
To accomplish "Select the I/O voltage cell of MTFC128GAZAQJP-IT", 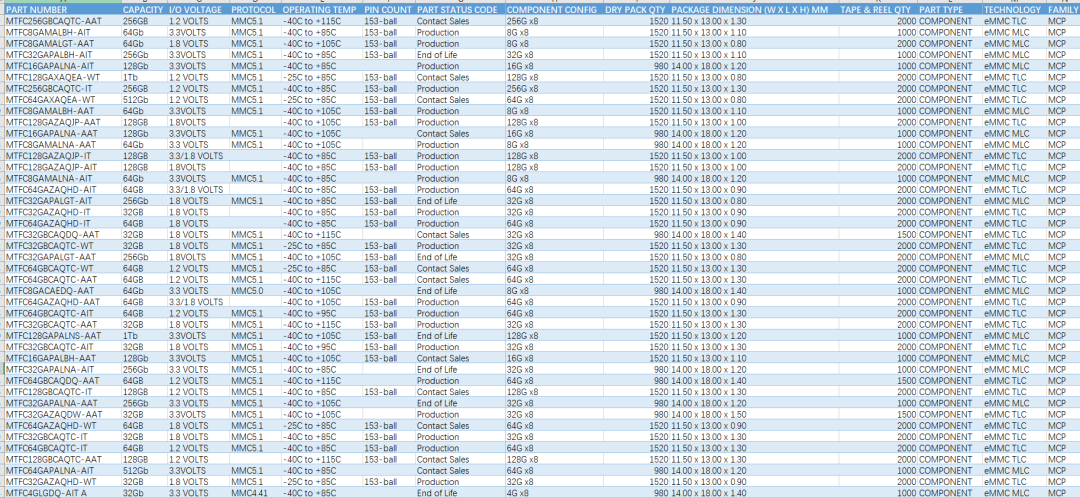I will coord(198,156).
